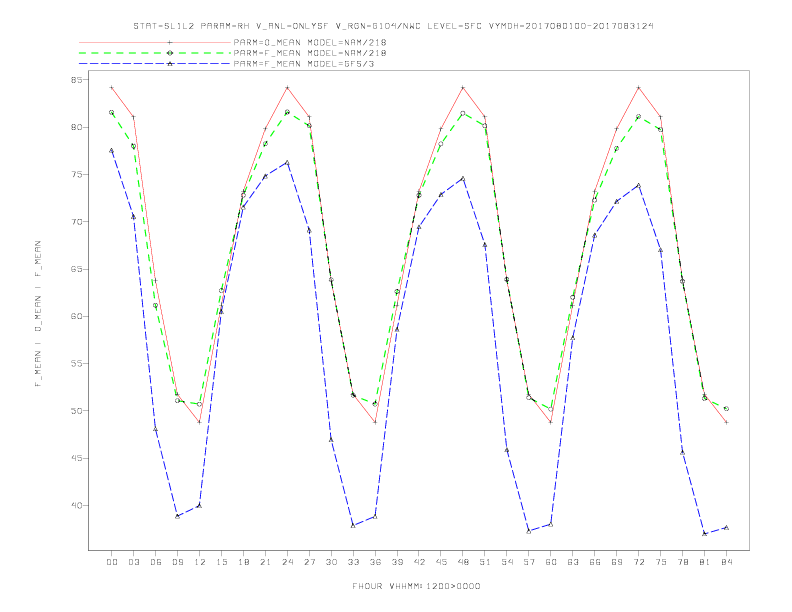
Task: Click x-axis forecast hour label 33
Action: point(353,562)
